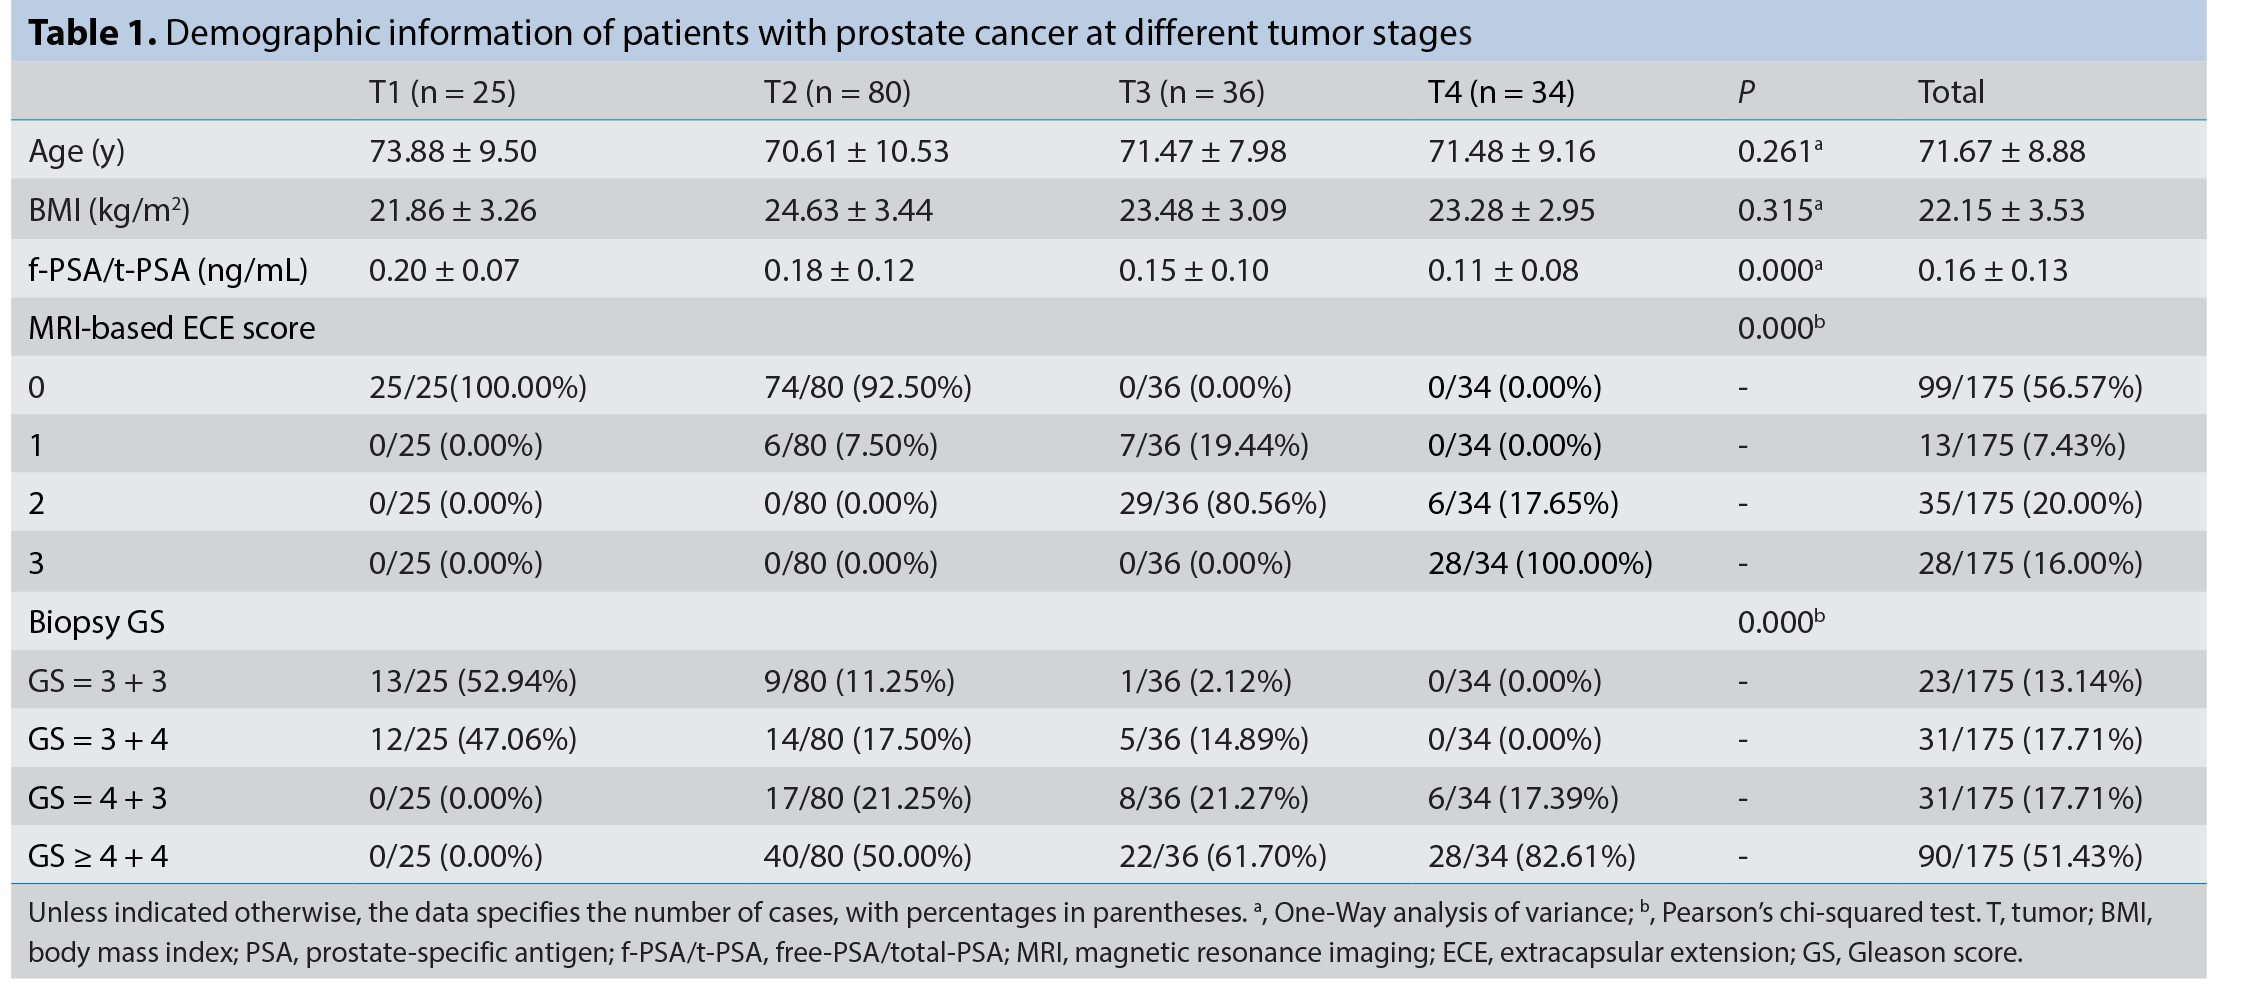Image resolution: width=2245 pixels, height=988 pixels.
Task: Click the 71.67 ± 8.88 total age value
Action: (x=2002, y=151)
